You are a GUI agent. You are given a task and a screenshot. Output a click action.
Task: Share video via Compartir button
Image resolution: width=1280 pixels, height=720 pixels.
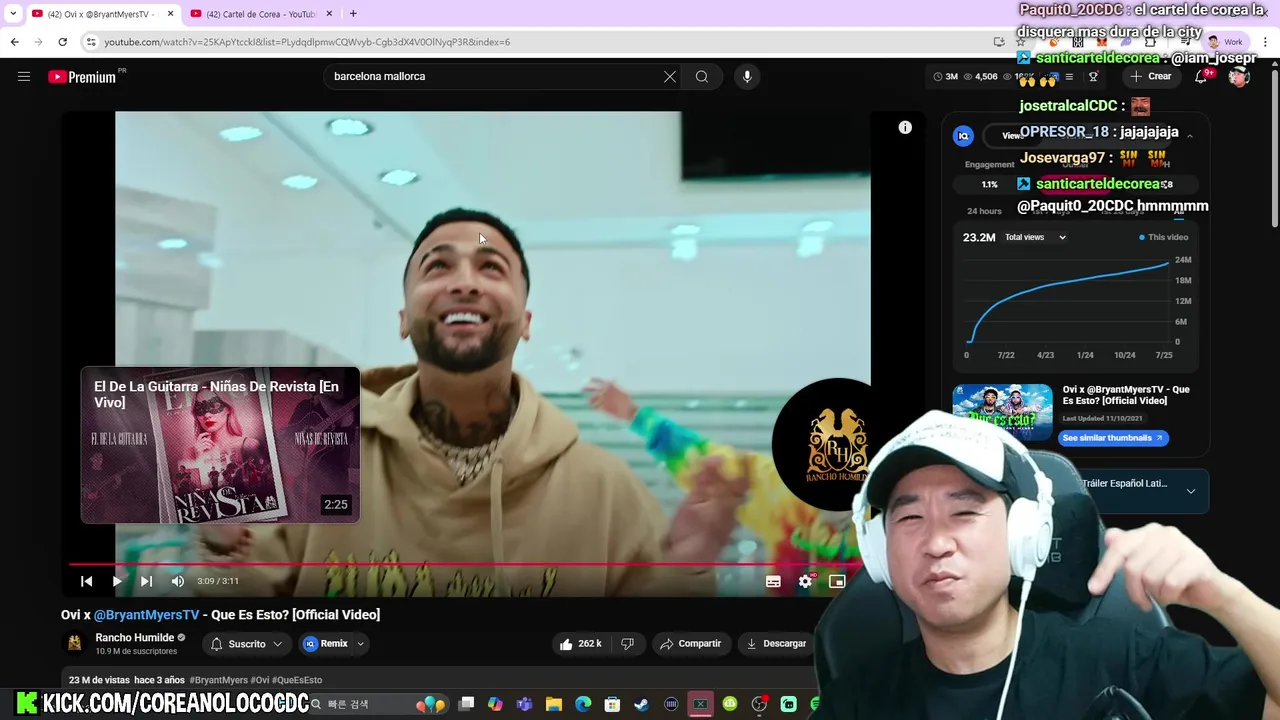pos(690,644)
